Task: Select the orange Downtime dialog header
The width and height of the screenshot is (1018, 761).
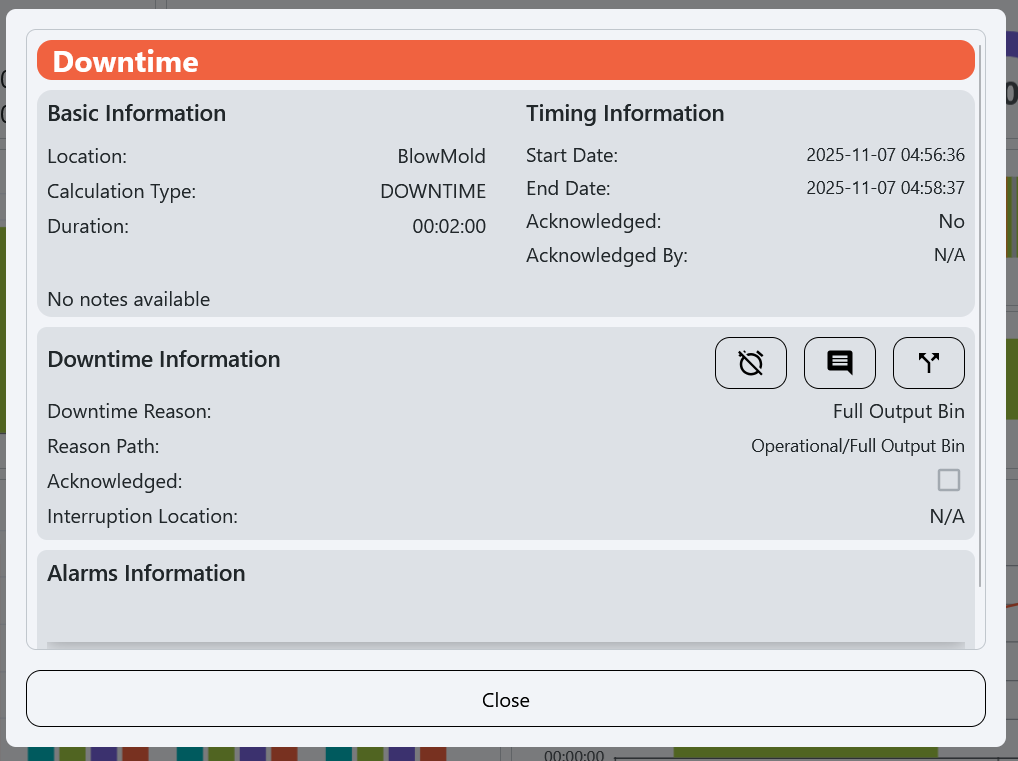Action: coord(505,59)
